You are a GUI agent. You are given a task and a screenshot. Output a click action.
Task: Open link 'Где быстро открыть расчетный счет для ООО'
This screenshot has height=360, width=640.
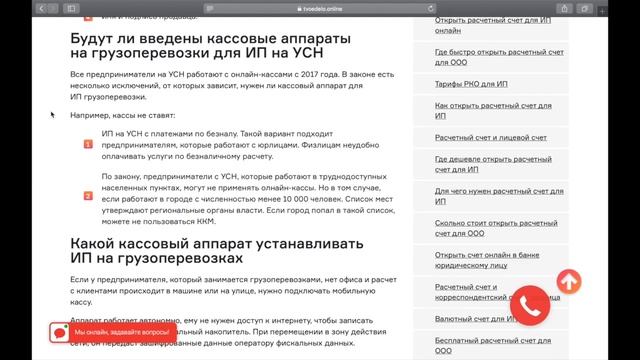click(x=499, y=57)
